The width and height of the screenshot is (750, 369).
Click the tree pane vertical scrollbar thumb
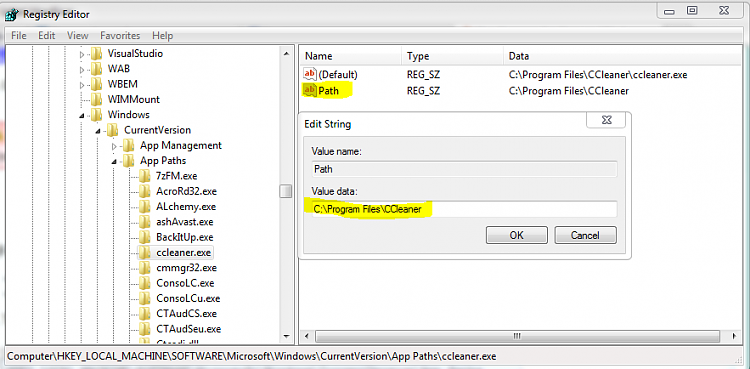pyautogui.click(x=286, y=191)
